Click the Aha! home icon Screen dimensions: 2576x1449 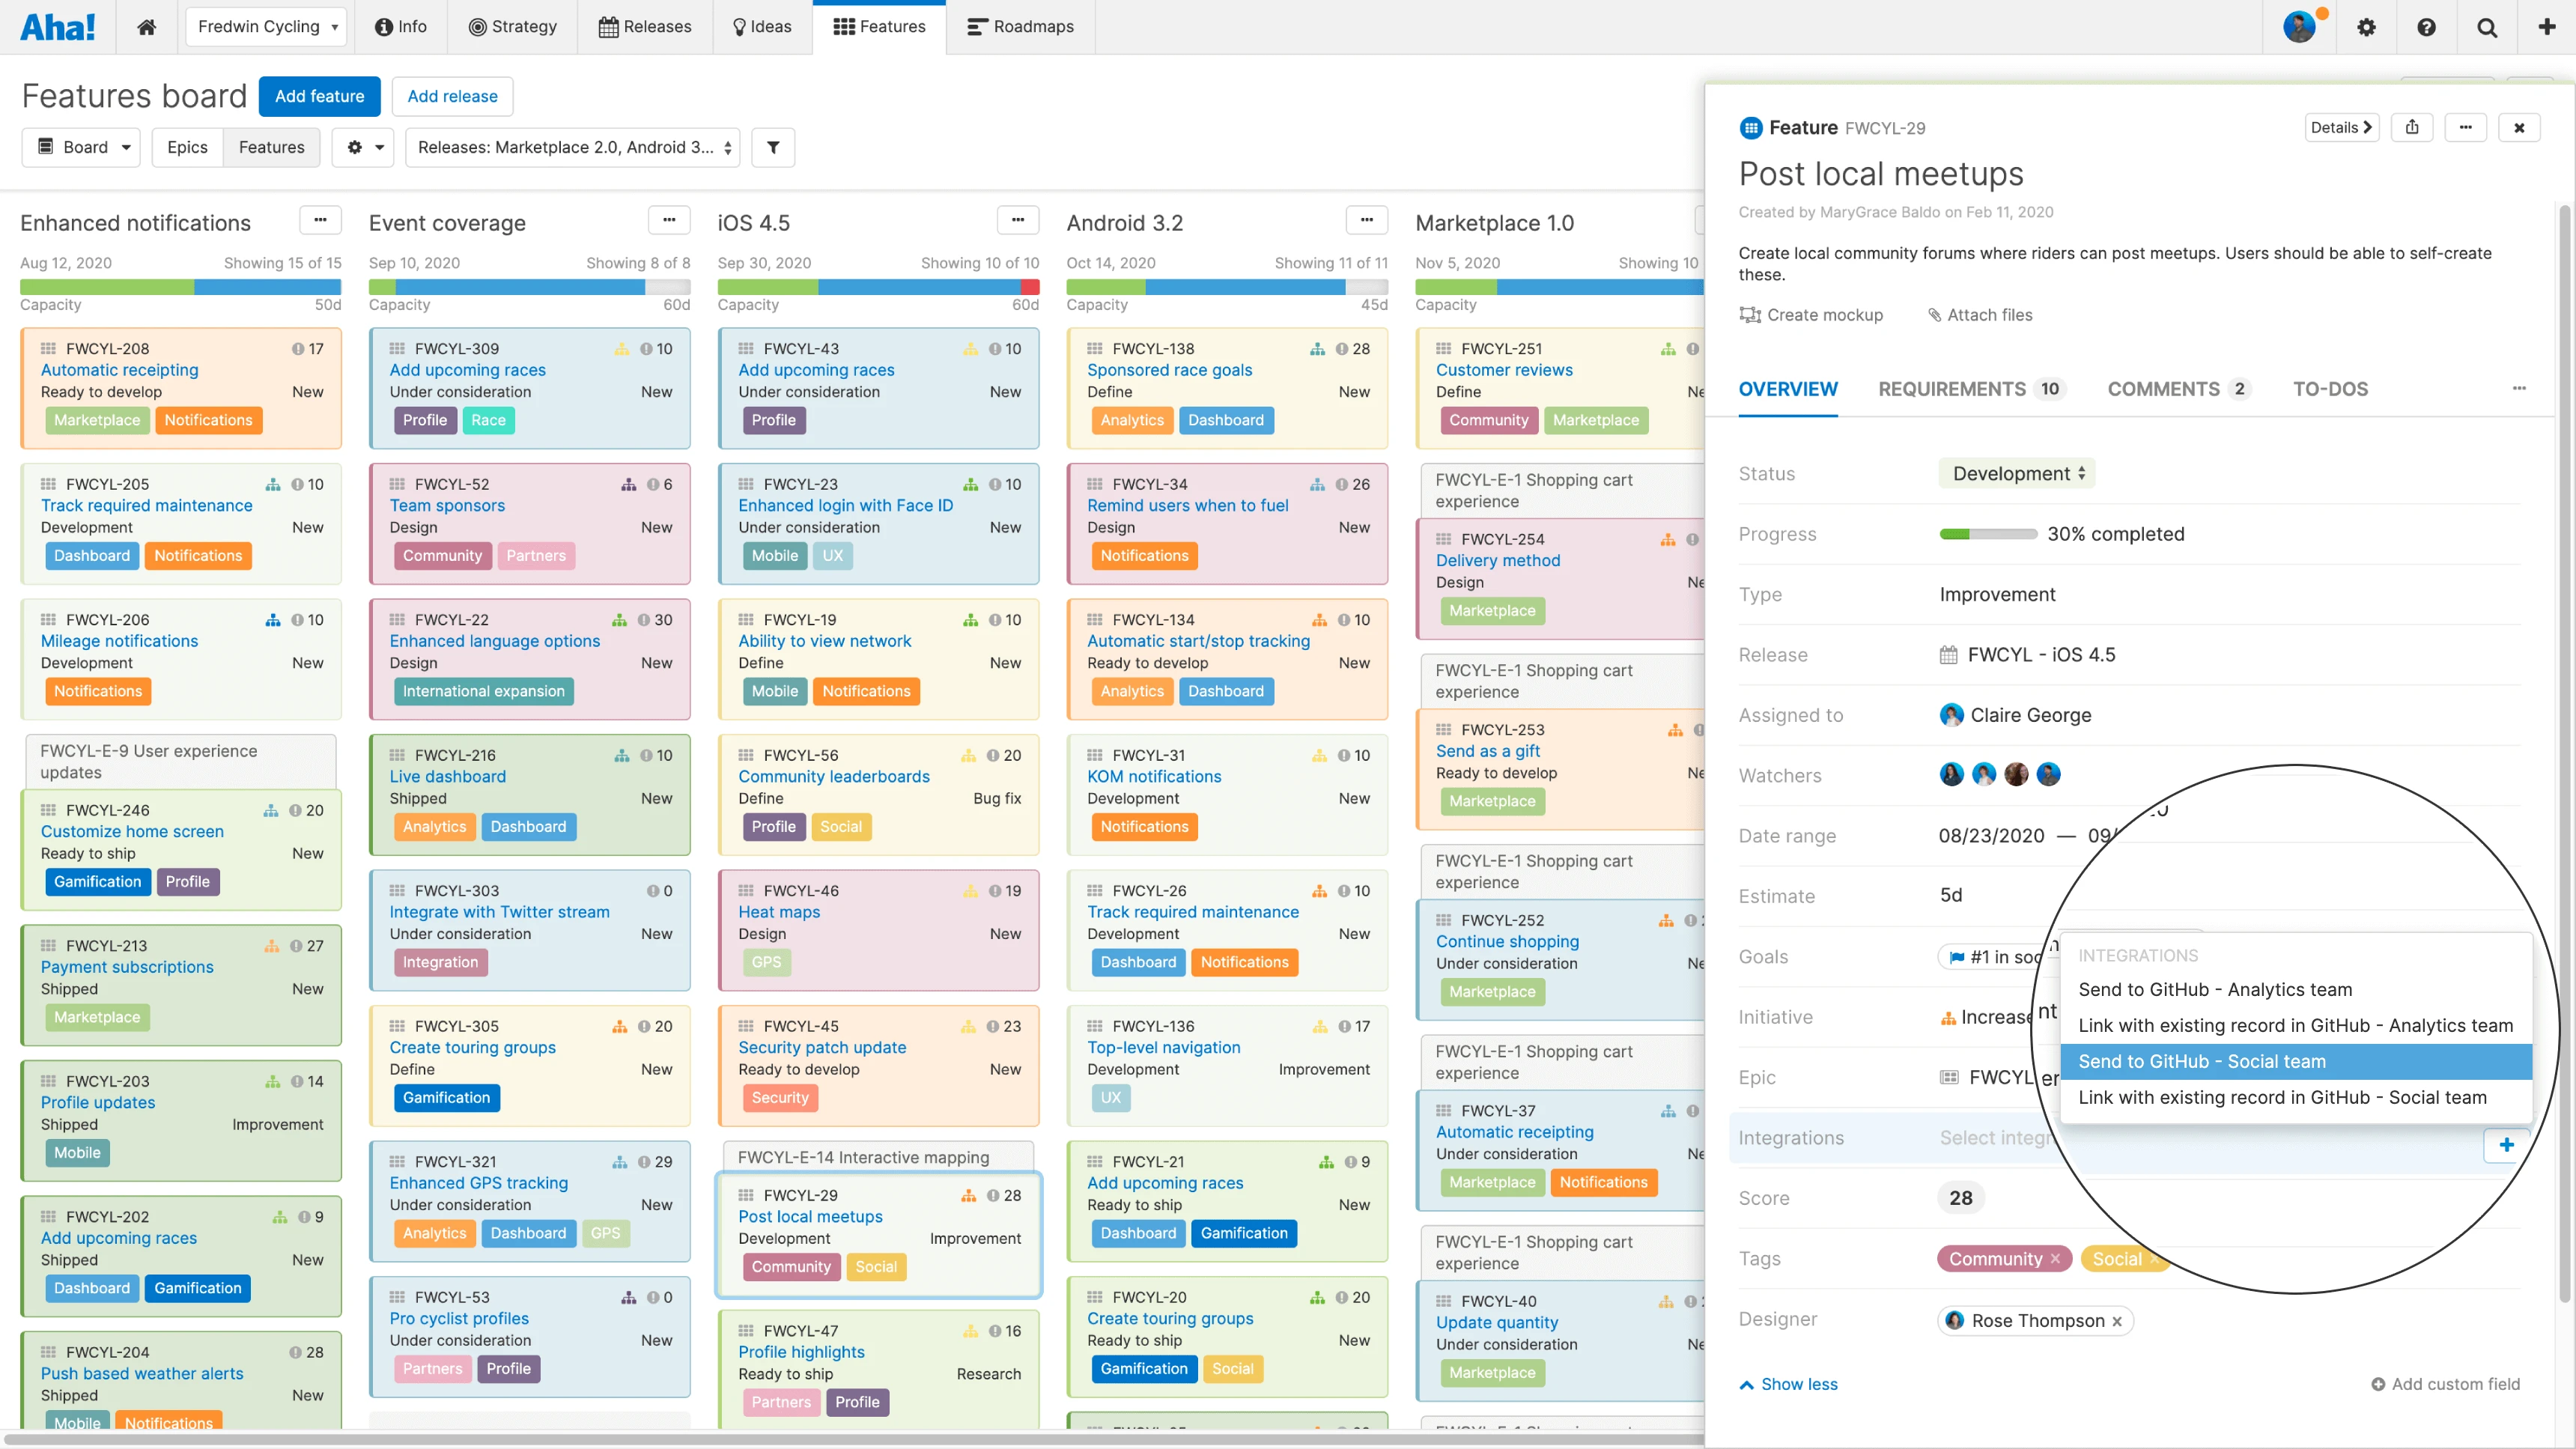[x=146, y=27]
